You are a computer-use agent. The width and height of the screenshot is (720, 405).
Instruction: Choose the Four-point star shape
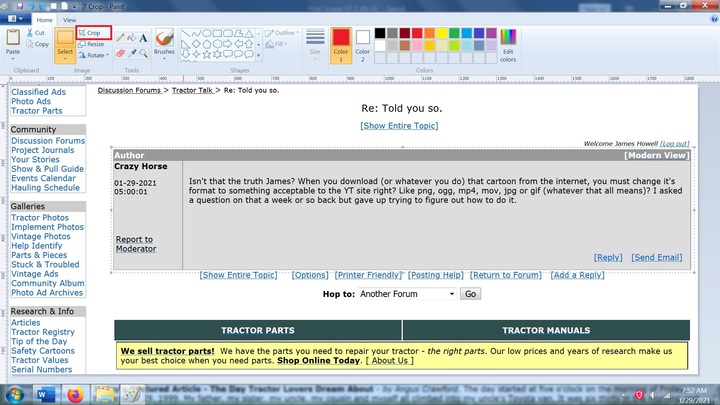pos(196,54)
